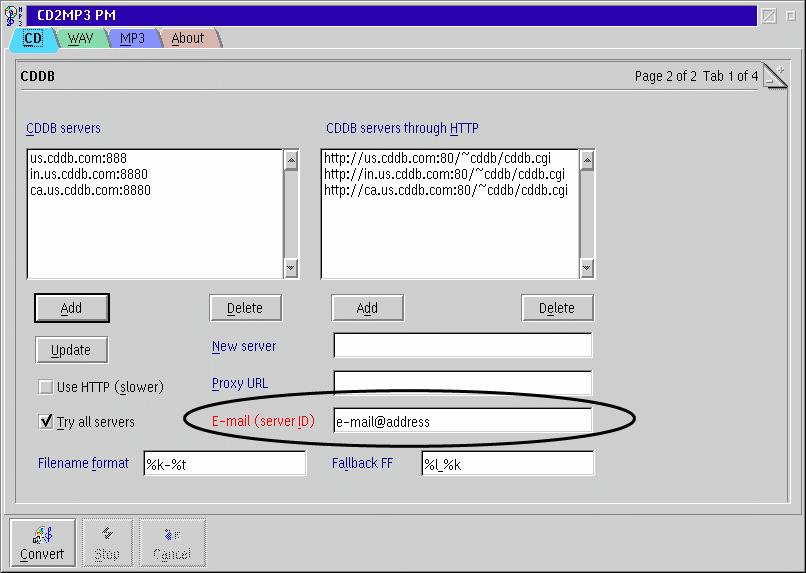Select http://ca.us.cddb.com:80/~cddb/cddb.cgi entry
Viewport: 806px width, 573px height.
click(450, 190)
